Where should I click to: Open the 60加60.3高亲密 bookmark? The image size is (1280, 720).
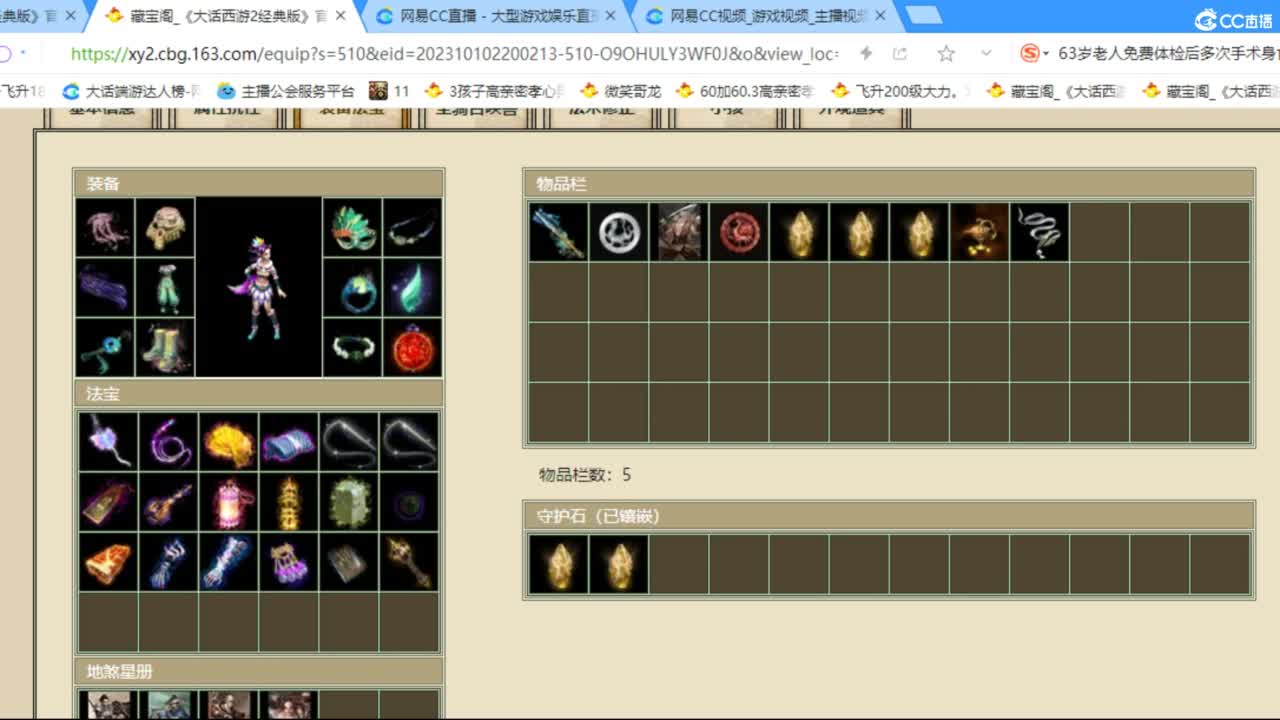745,91
